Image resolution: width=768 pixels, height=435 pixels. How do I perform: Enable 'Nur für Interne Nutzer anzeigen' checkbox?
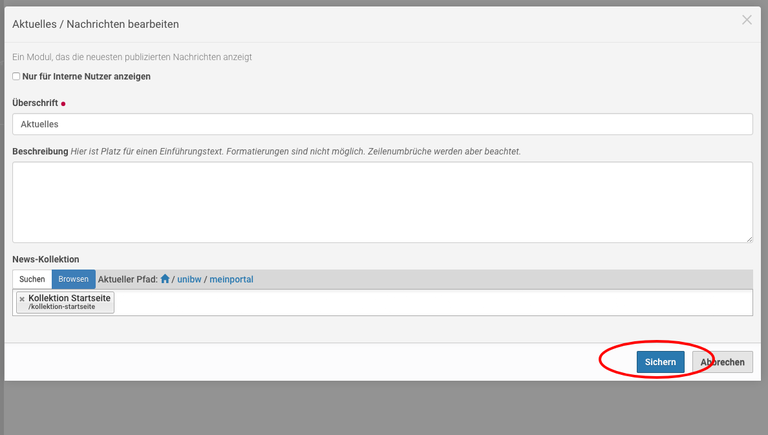[x=16, y=76]
